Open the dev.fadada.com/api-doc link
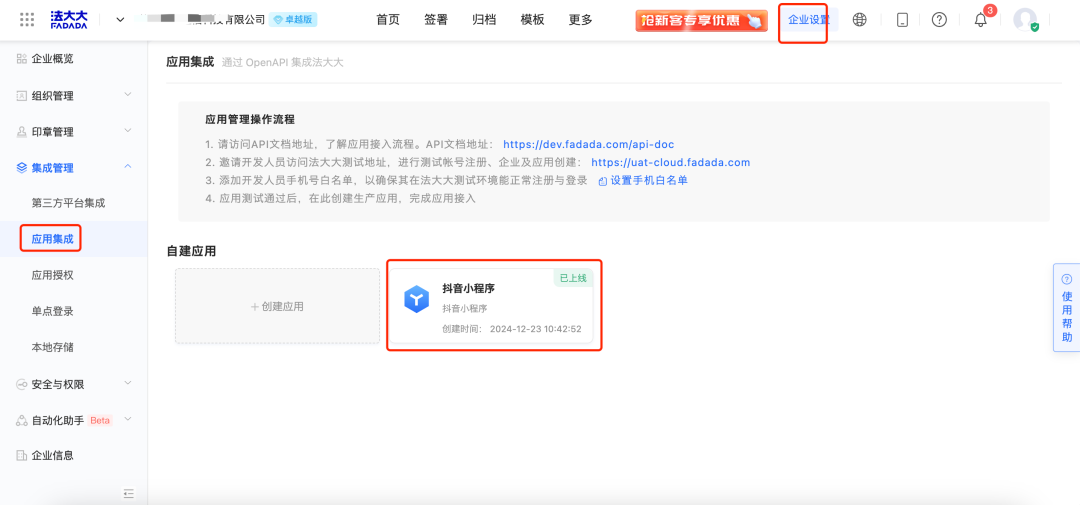 588,145
